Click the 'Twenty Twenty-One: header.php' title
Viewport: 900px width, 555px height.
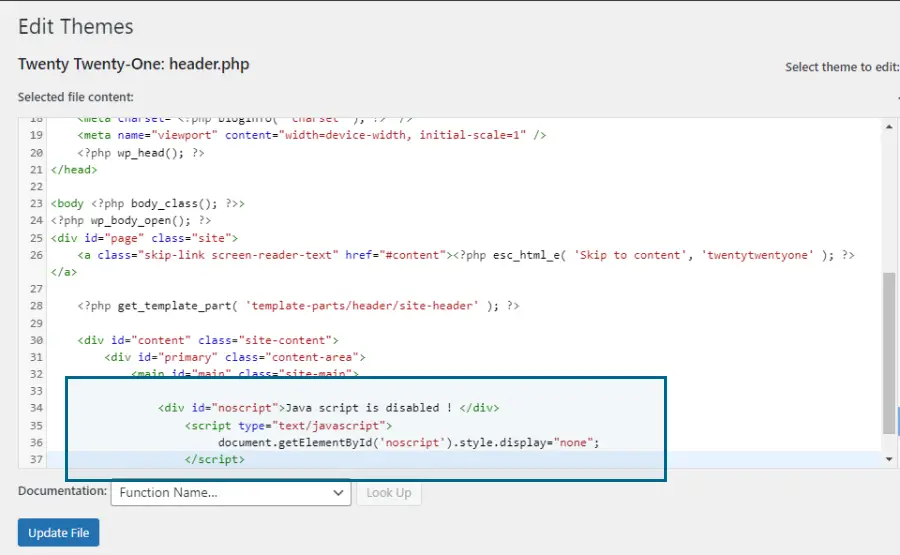[134, 64]
